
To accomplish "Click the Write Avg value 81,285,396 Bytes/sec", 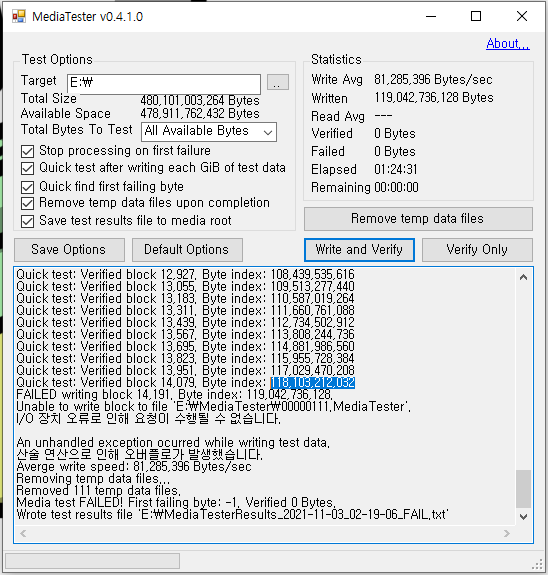I will click(x=433, y=80).
